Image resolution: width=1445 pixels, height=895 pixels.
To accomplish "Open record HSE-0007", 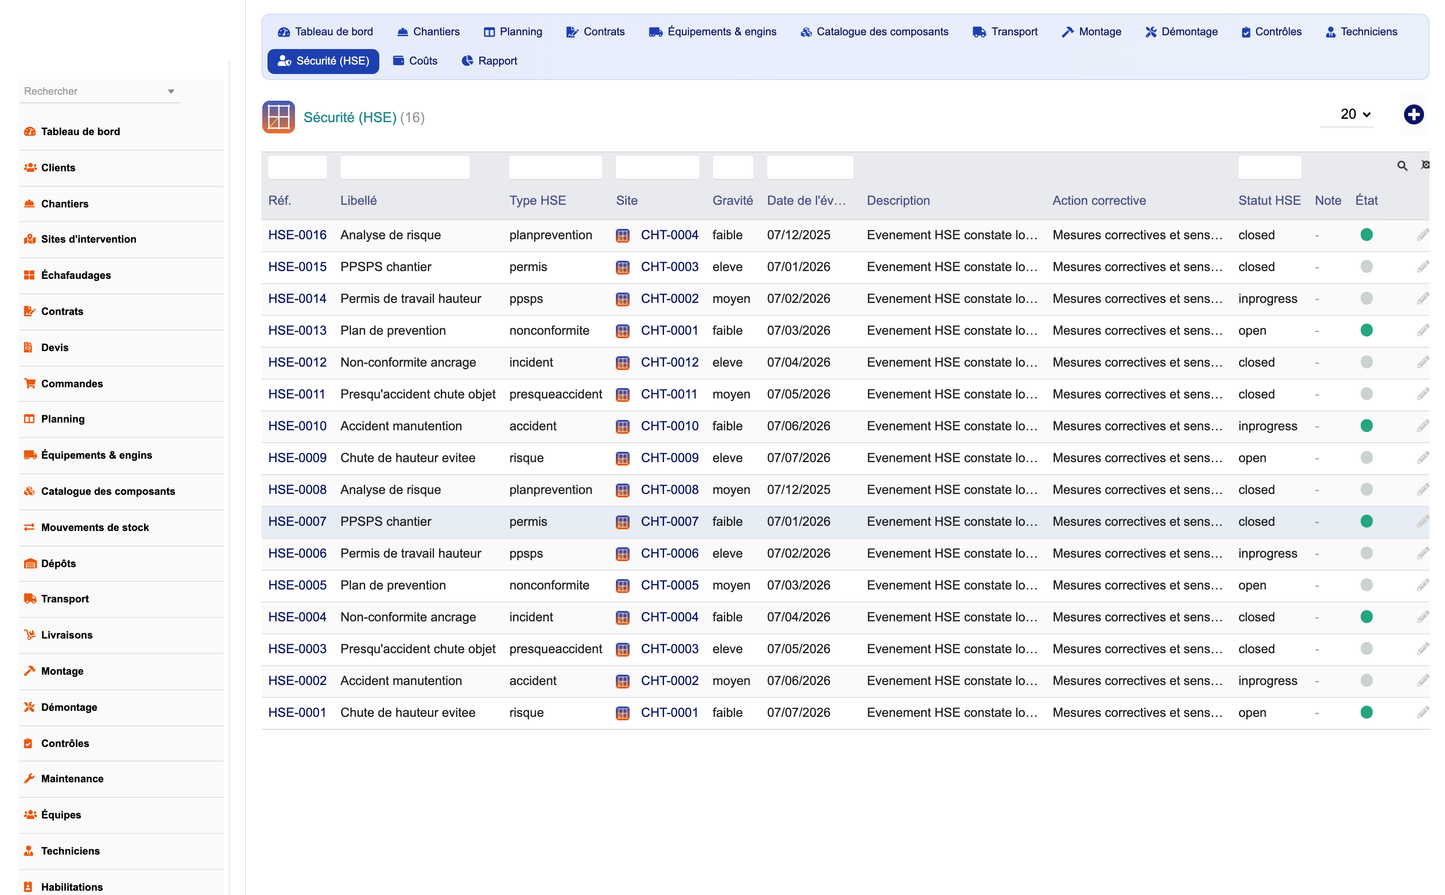I will coord(297,522).
